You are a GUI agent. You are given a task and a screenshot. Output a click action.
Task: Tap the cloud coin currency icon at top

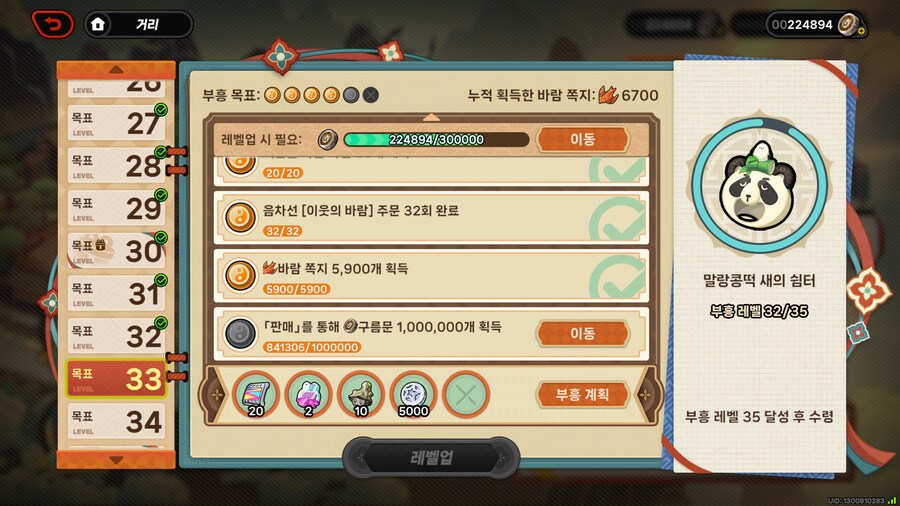point(848,24)
